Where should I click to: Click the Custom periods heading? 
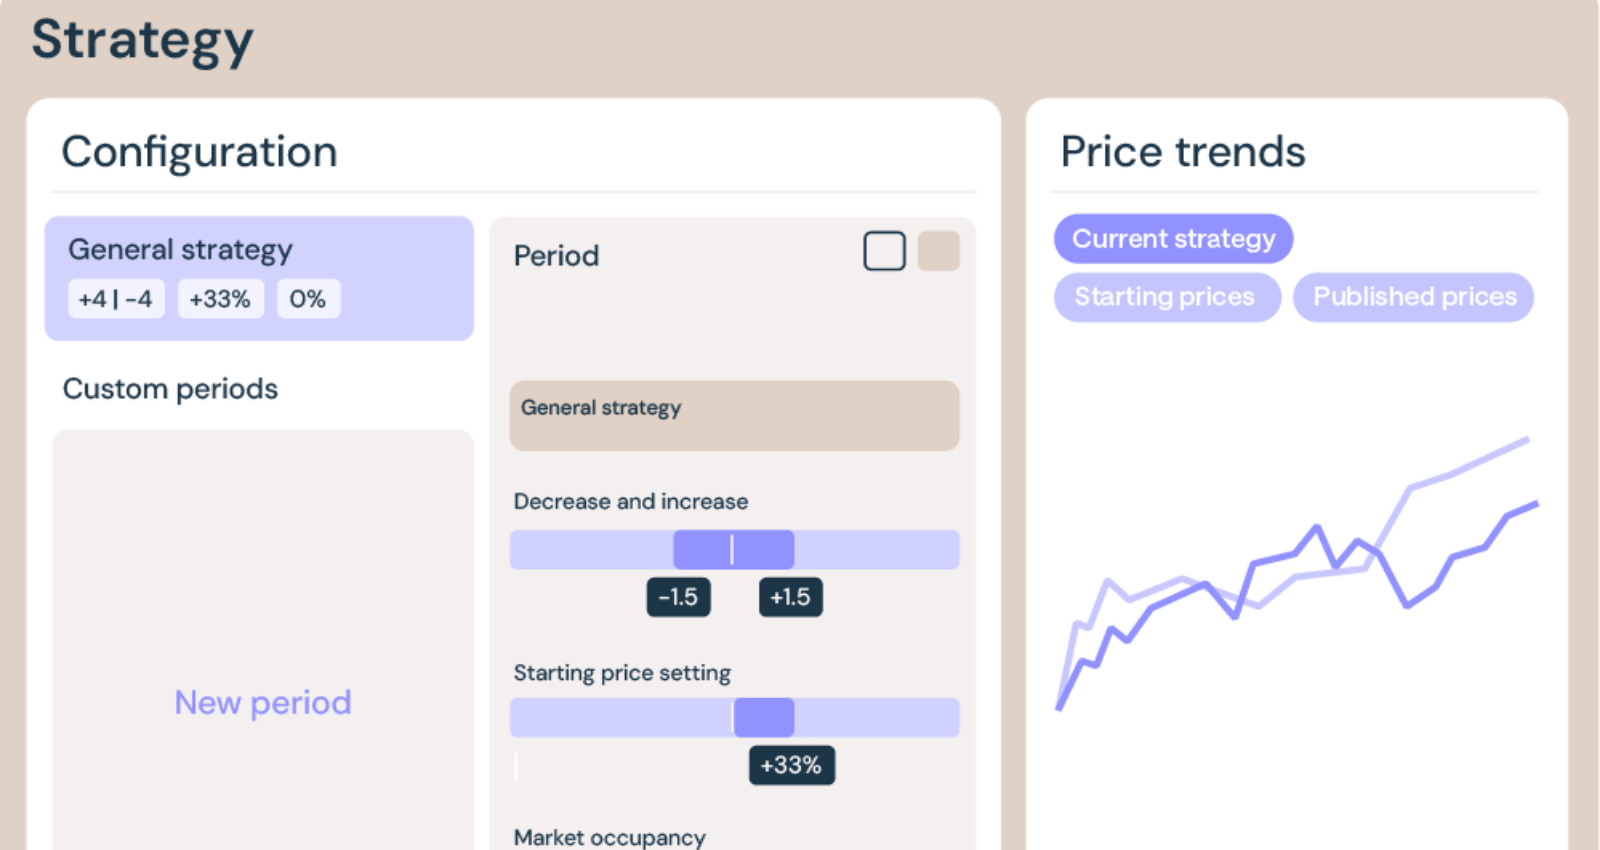[170, 389]
